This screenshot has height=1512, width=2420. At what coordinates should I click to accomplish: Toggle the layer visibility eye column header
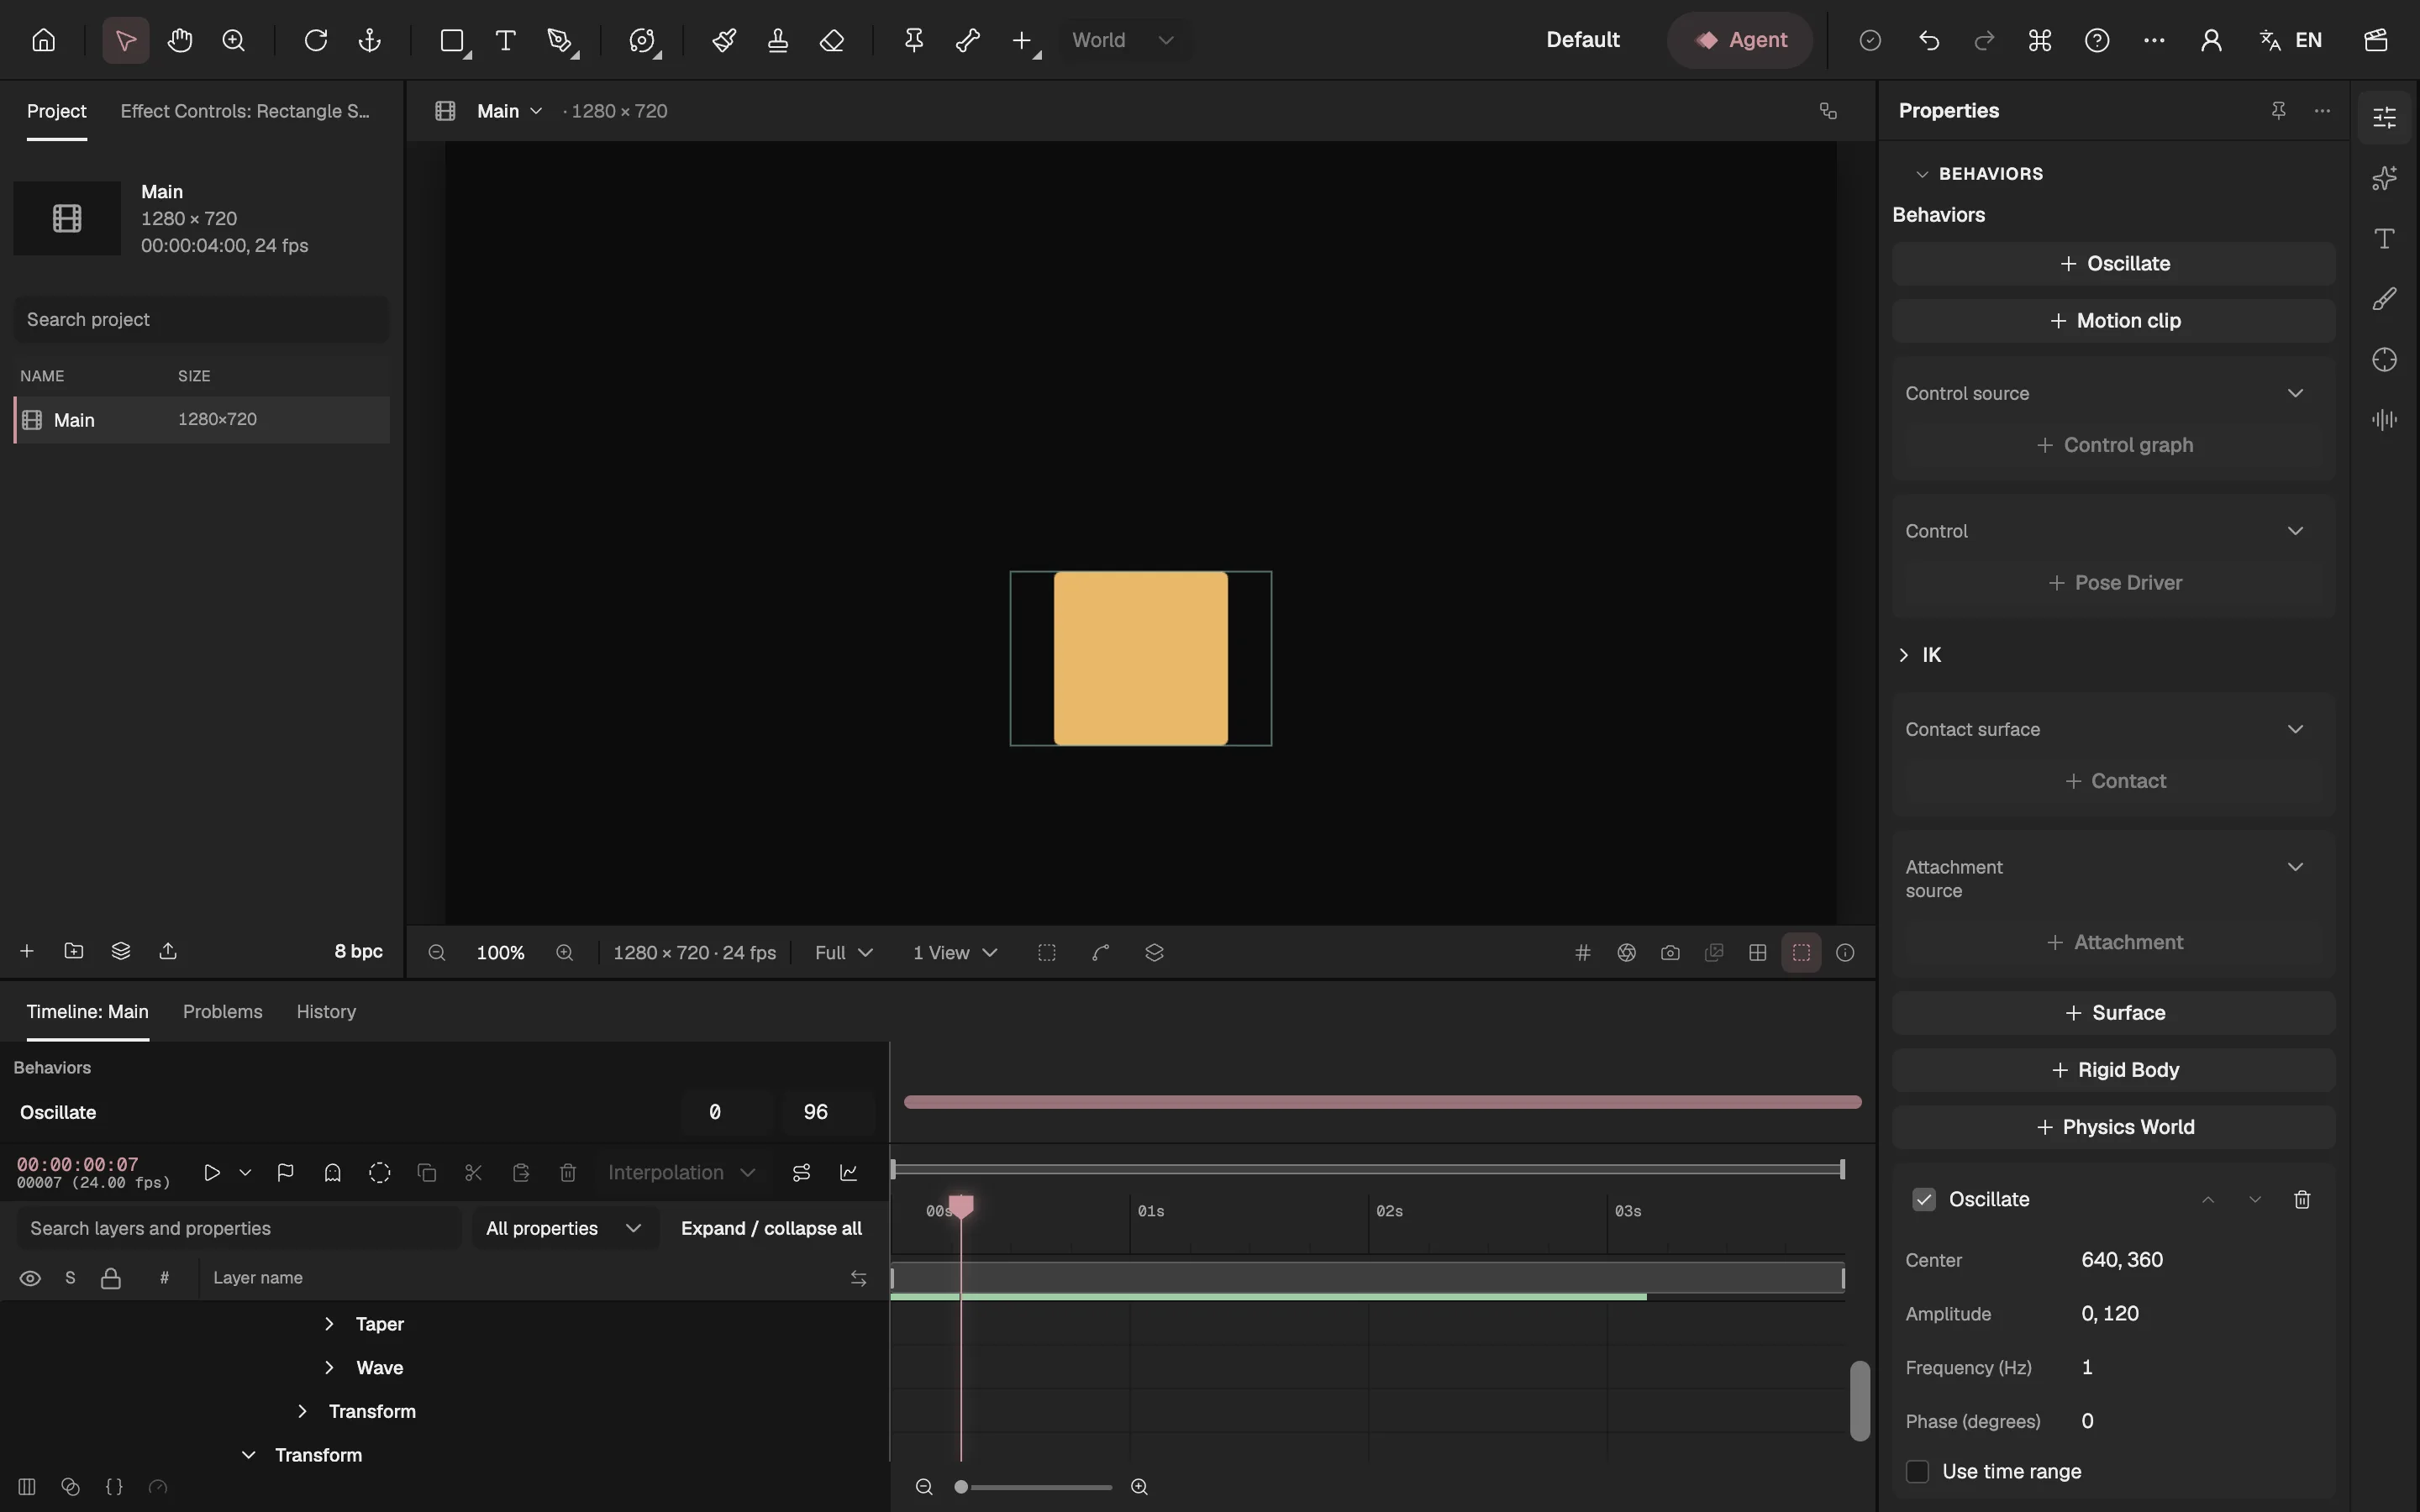click(30, 1278)
